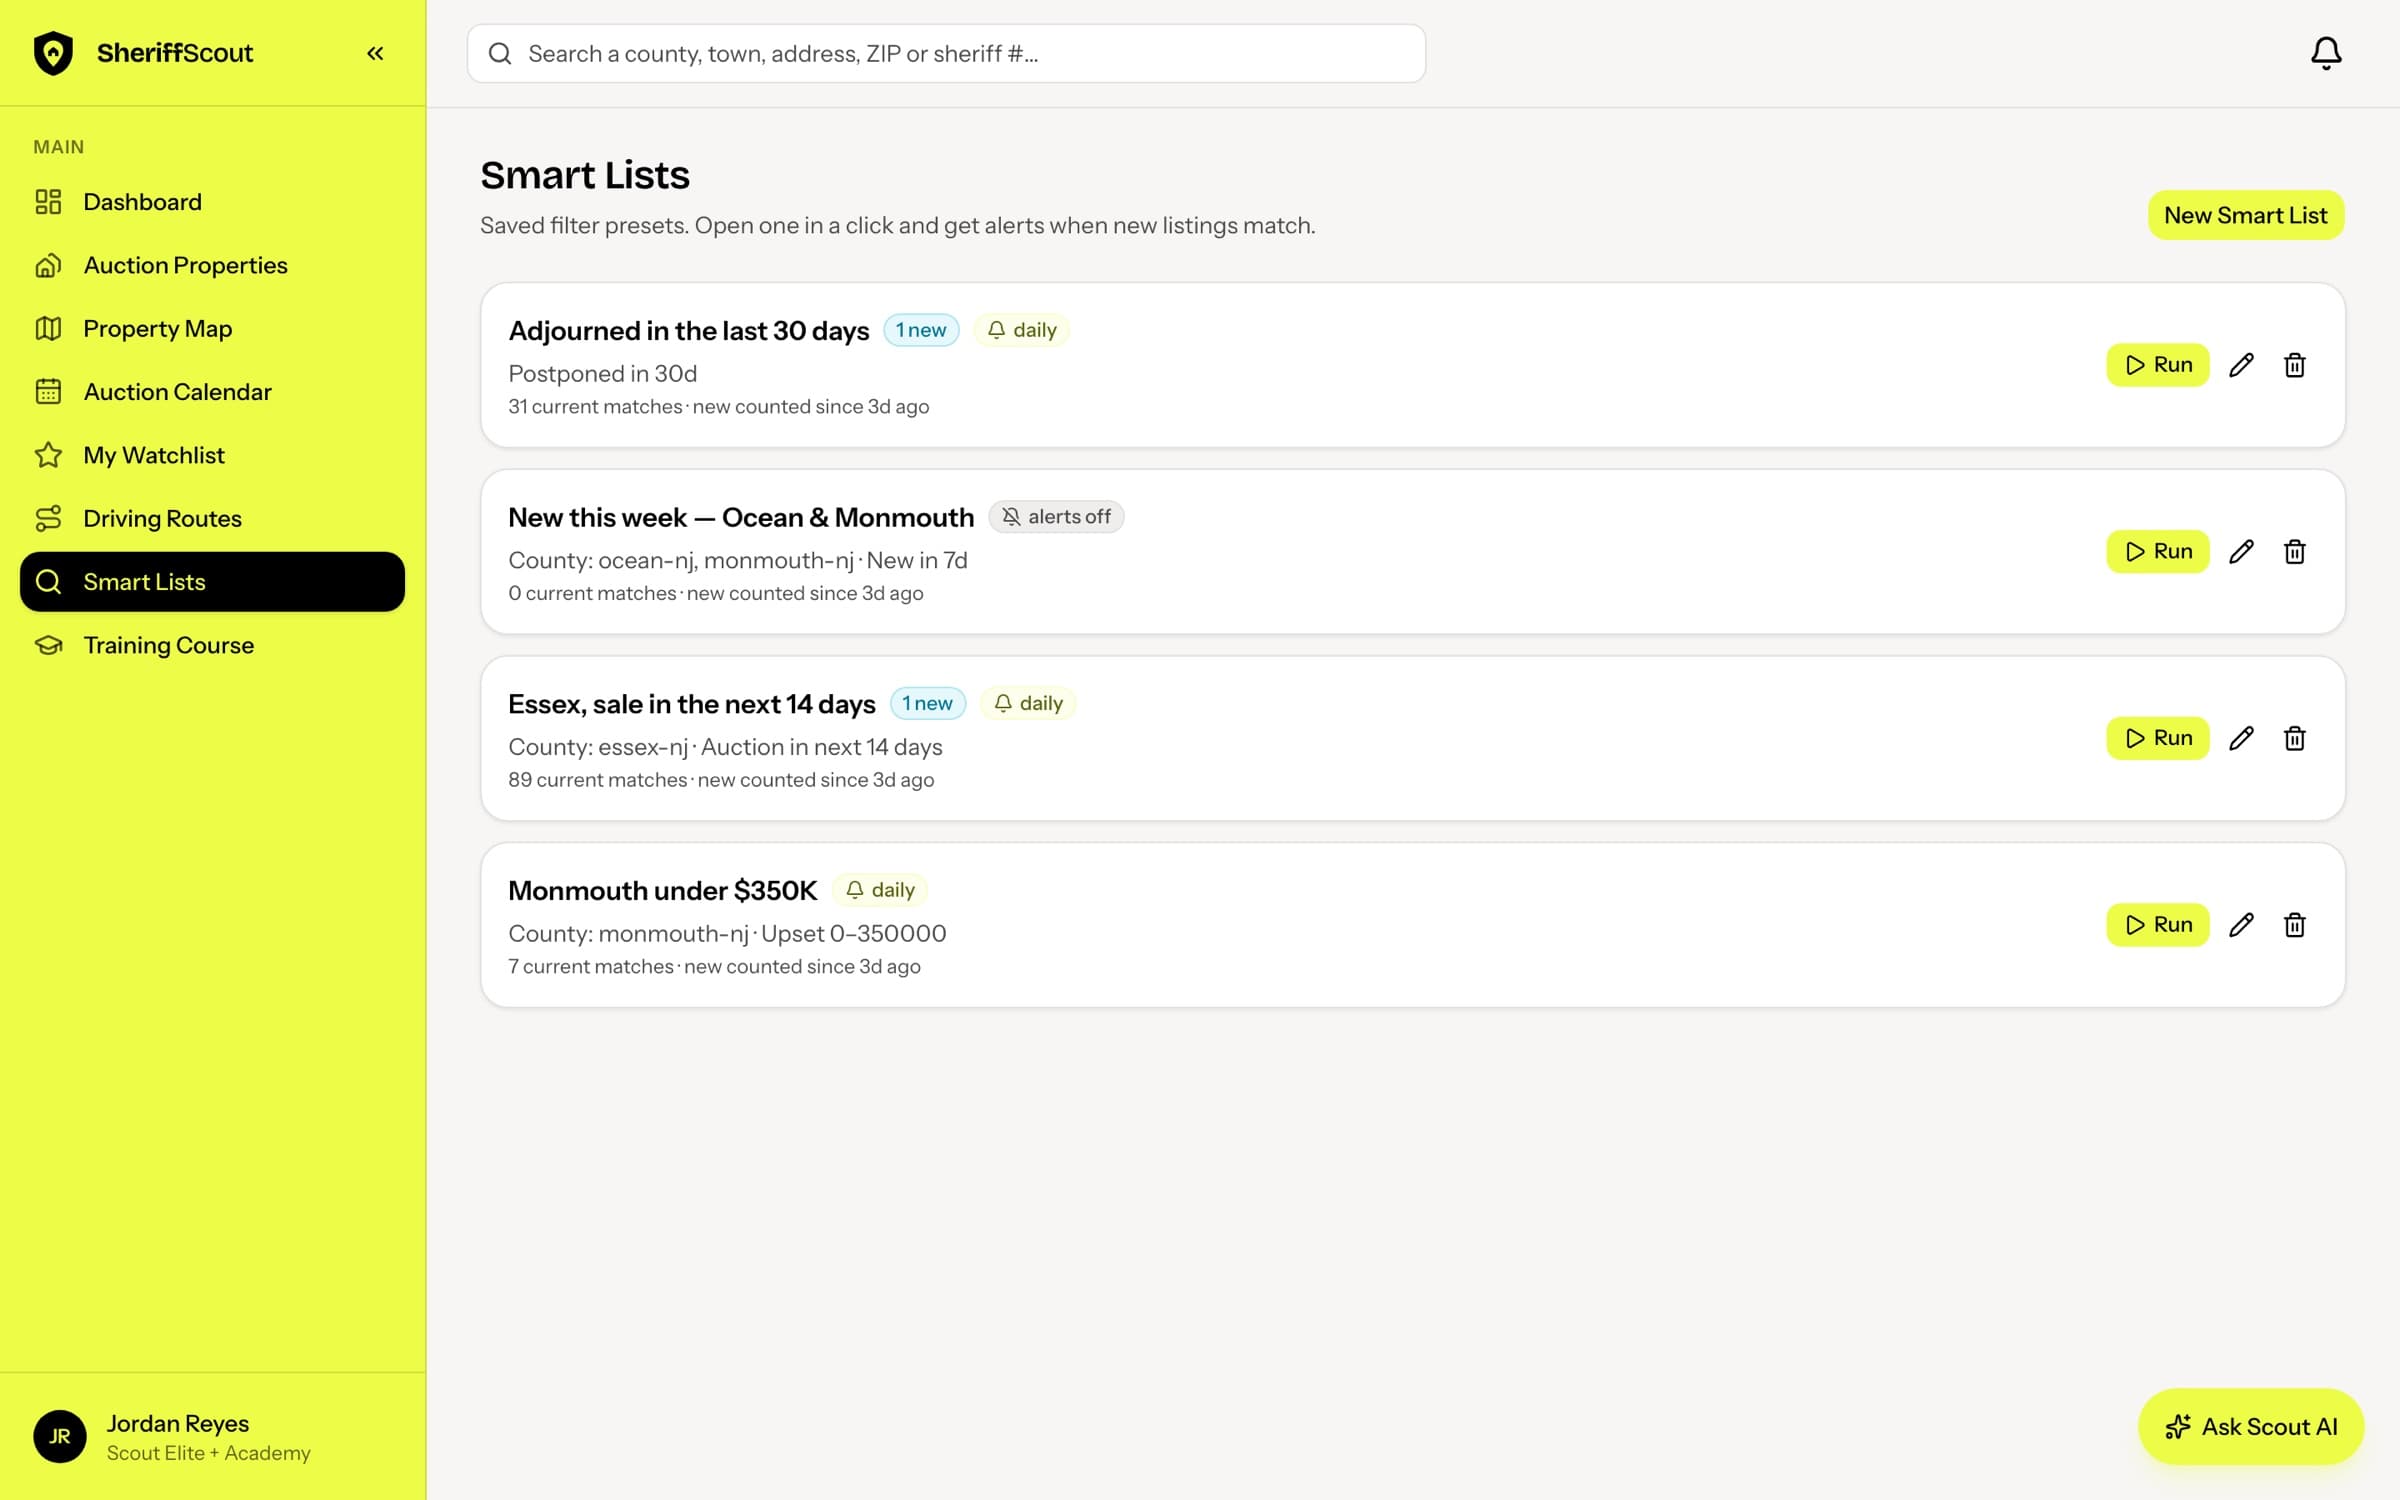This screenshot has width=2400, height=1500.
Task: Create a New Smart List
Action: [x=2245, y=215]
